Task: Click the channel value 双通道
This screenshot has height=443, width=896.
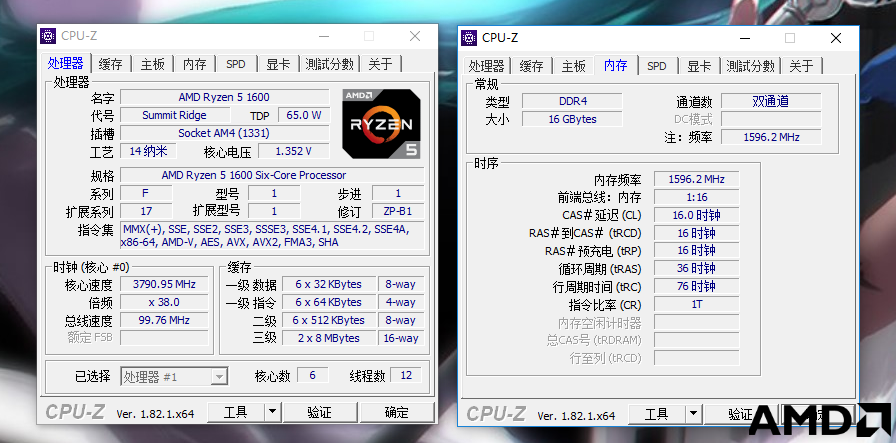Action: pos(771,101)
